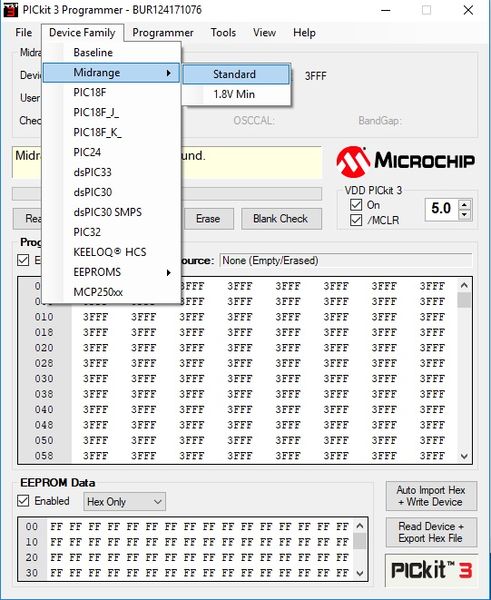The width and height of the screenshot is (491, 600).
Task: Open the Hex Only dropdown
Action: [x=124, y=502]
